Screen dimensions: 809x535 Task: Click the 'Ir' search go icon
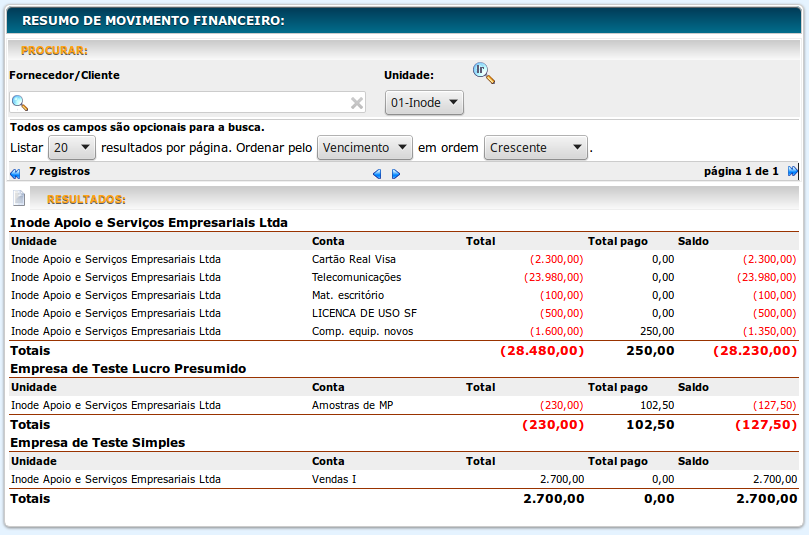point(484,73)
